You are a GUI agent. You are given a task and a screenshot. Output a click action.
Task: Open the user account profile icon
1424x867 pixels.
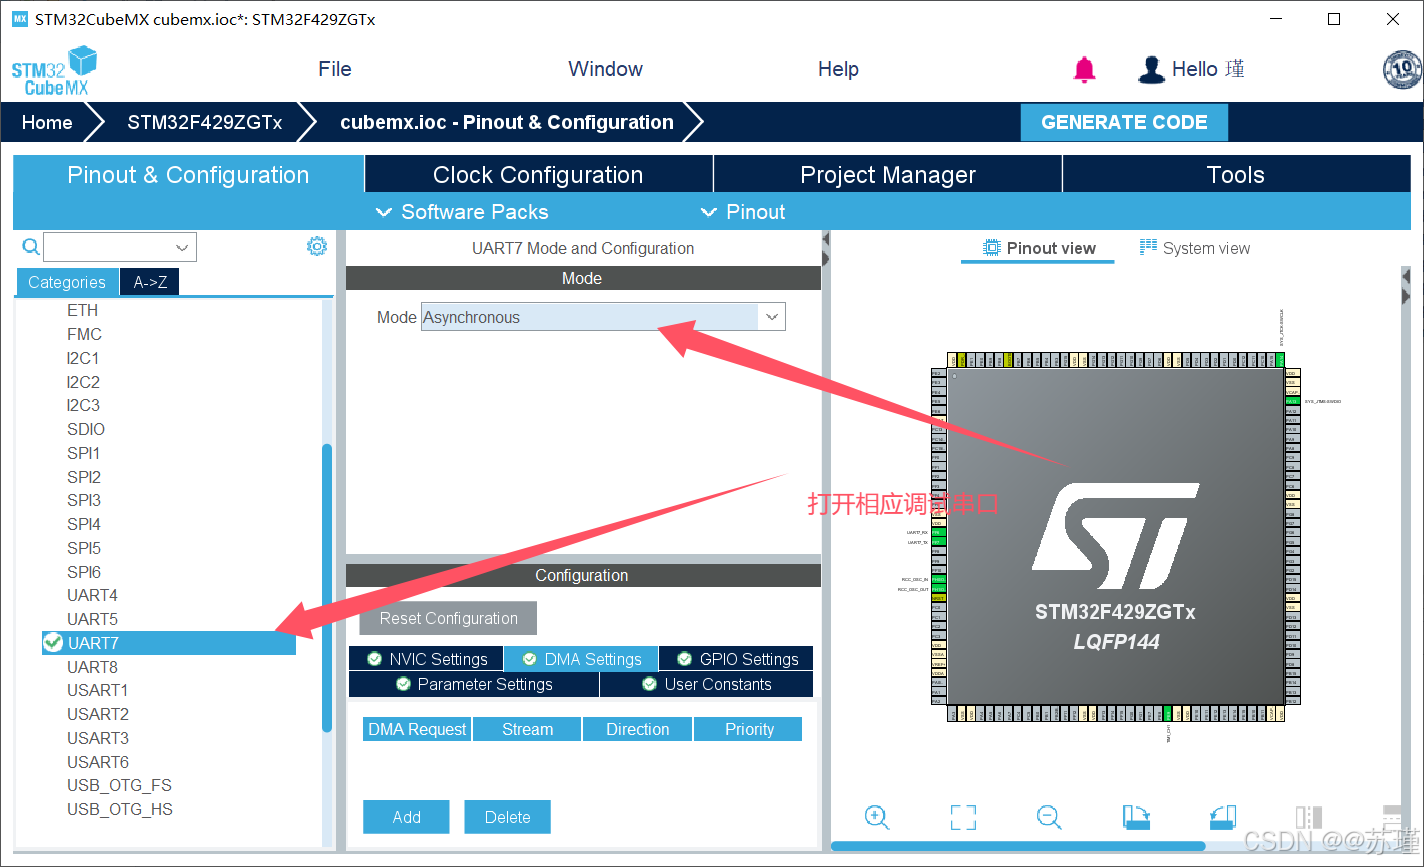(x=1152, y=69)
